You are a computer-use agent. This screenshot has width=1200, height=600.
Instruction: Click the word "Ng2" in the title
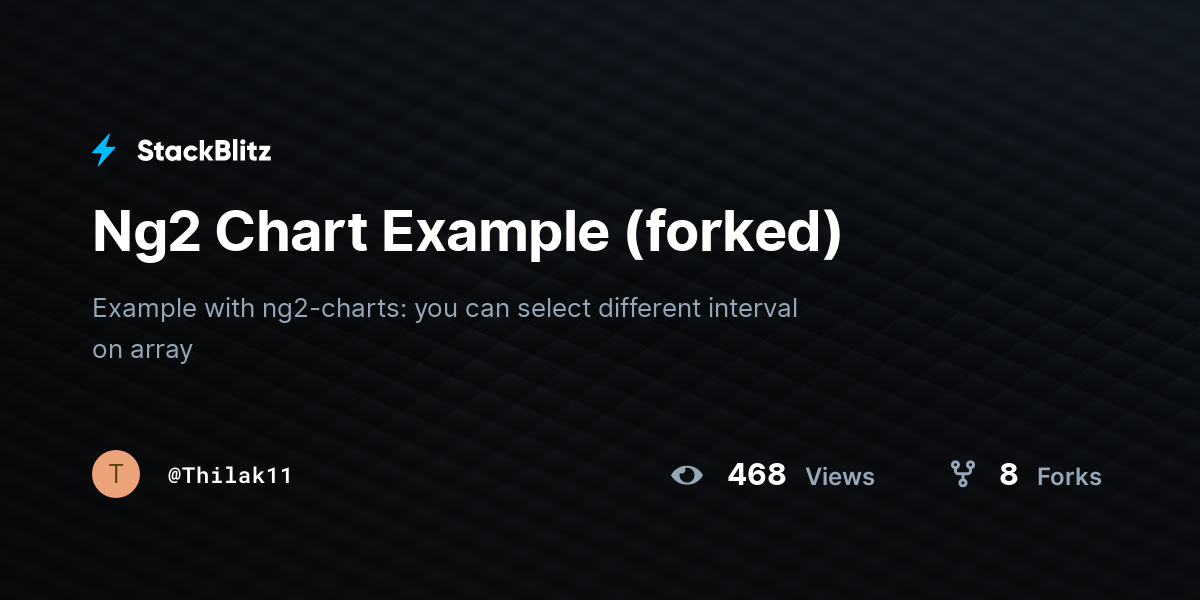[x=144, y=233]
